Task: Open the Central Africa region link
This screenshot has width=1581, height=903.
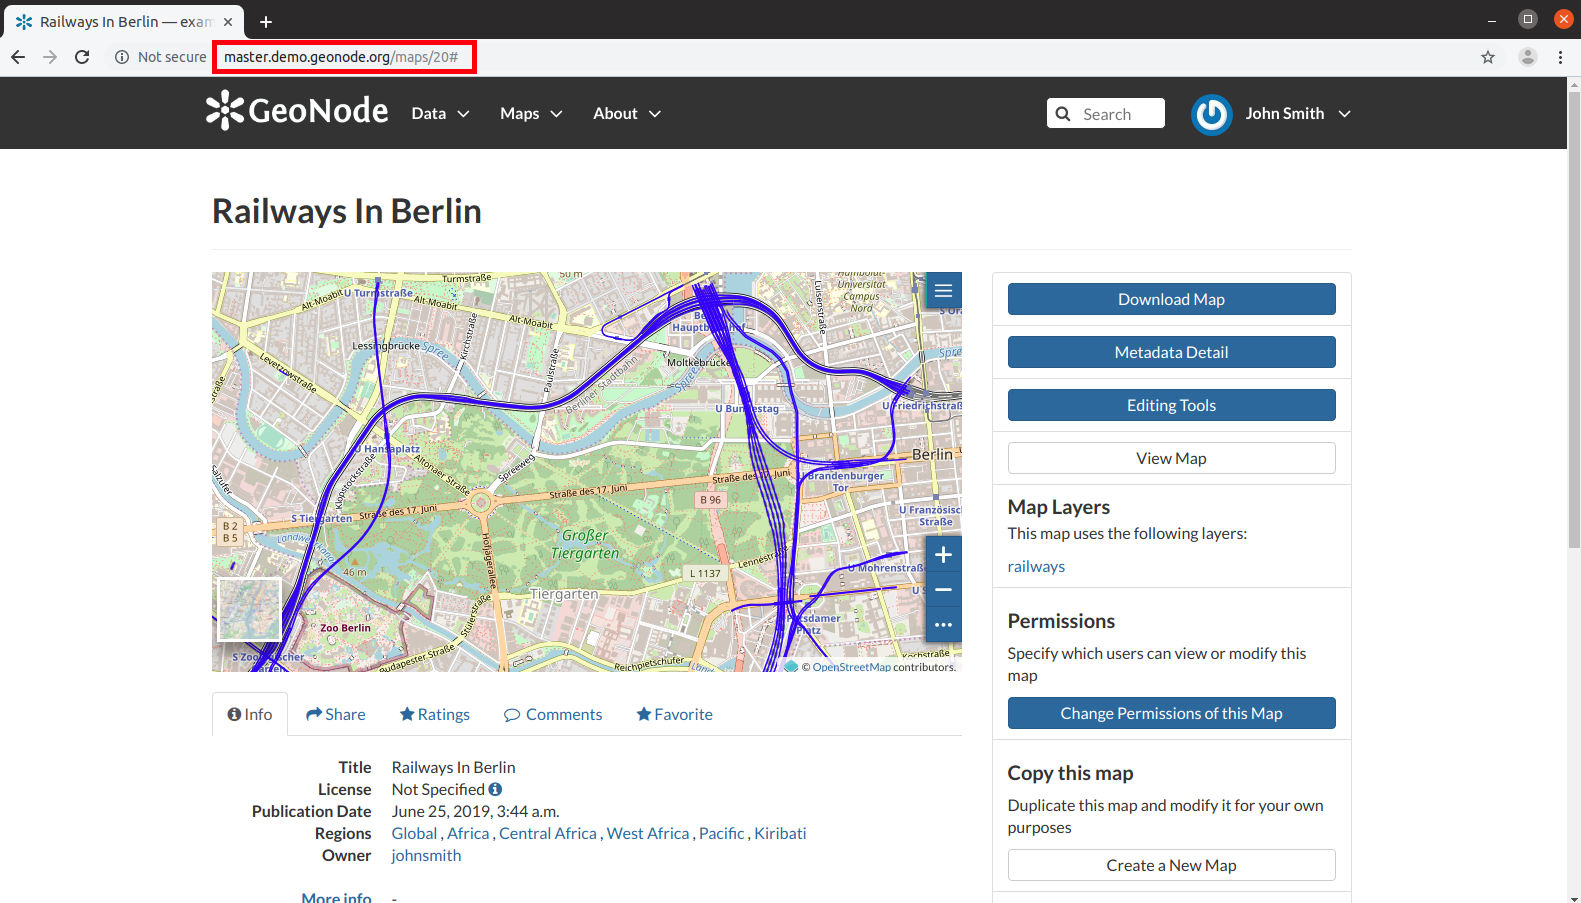Action: coord(548,833)
